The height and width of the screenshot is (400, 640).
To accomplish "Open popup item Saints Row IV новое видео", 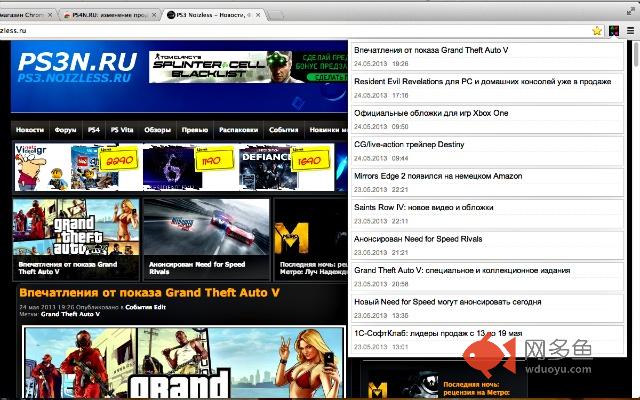I will click(487, 213).
